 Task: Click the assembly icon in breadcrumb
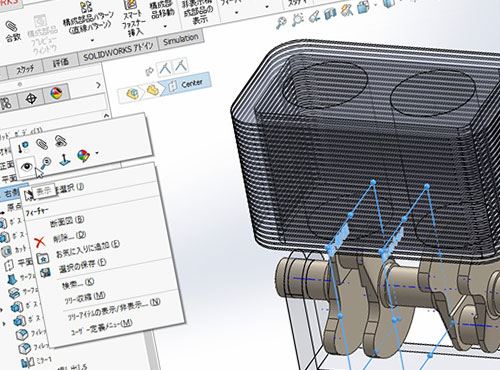[x=133, y=94]
